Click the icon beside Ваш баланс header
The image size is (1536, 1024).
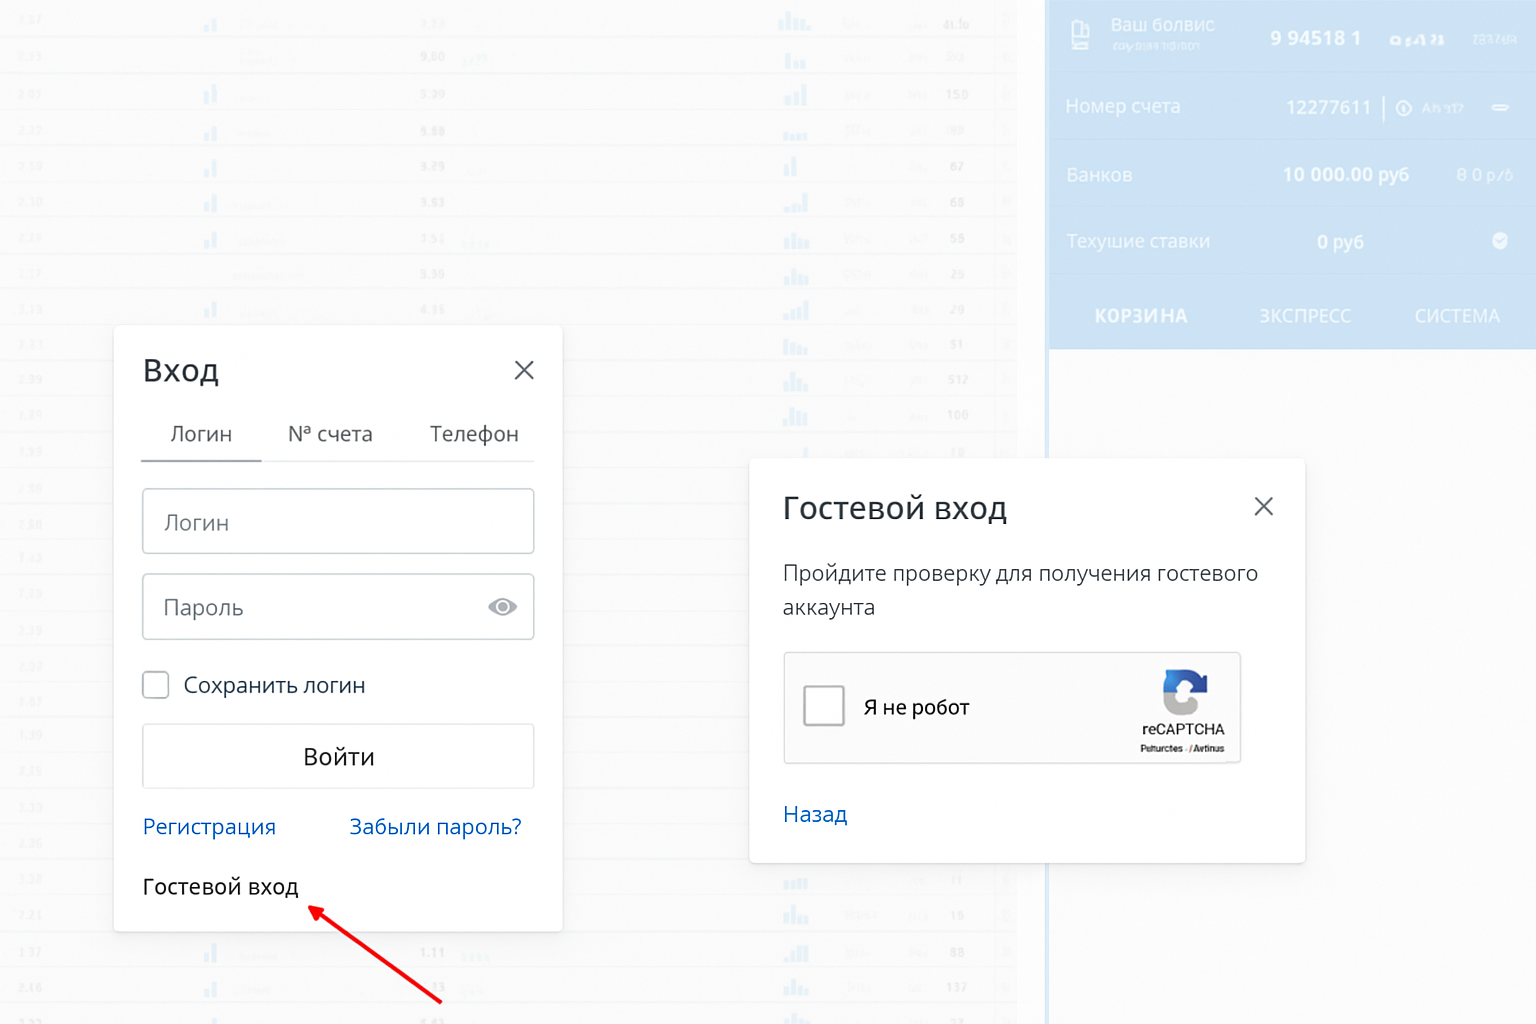(x=1080, y=35)
